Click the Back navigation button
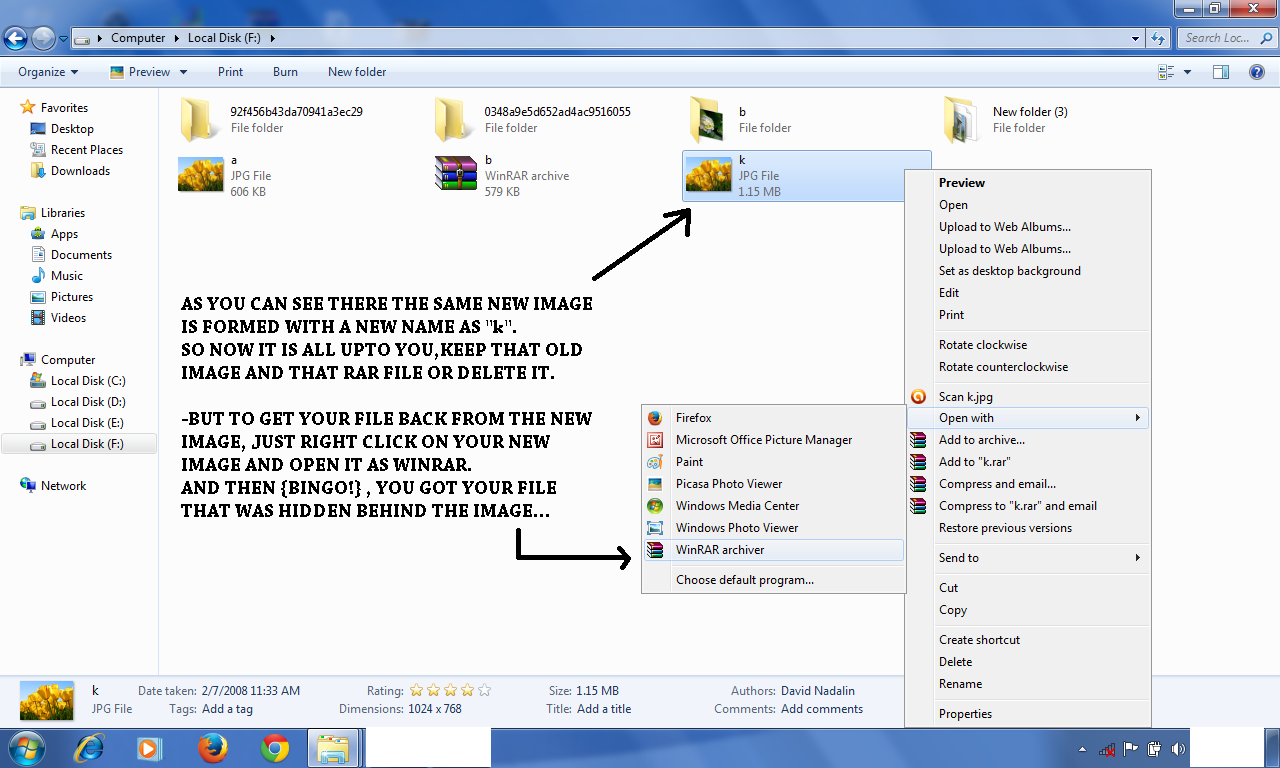Viewport: 1280px width, 768px height. [16, 39]
